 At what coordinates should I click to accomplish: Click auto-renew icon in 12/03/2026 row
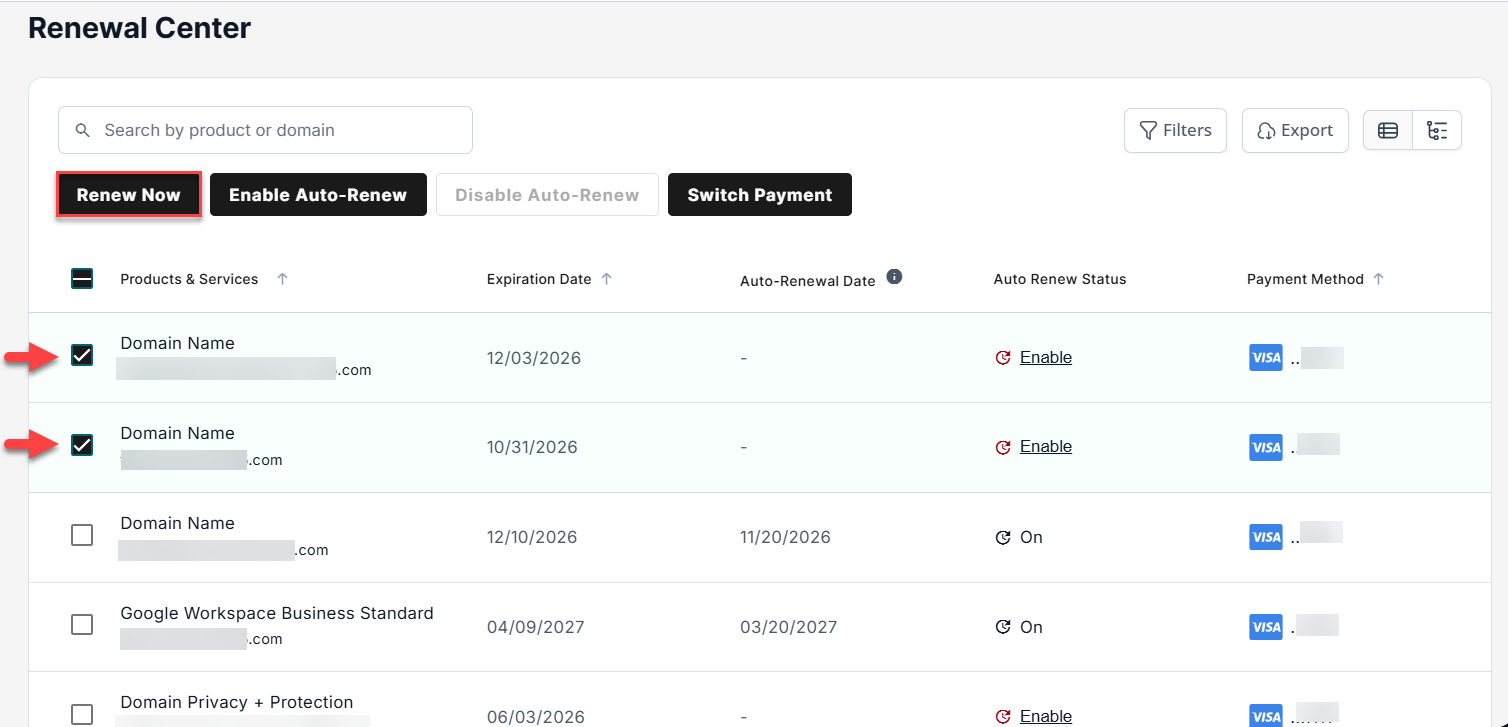(x=1003, y=358)
